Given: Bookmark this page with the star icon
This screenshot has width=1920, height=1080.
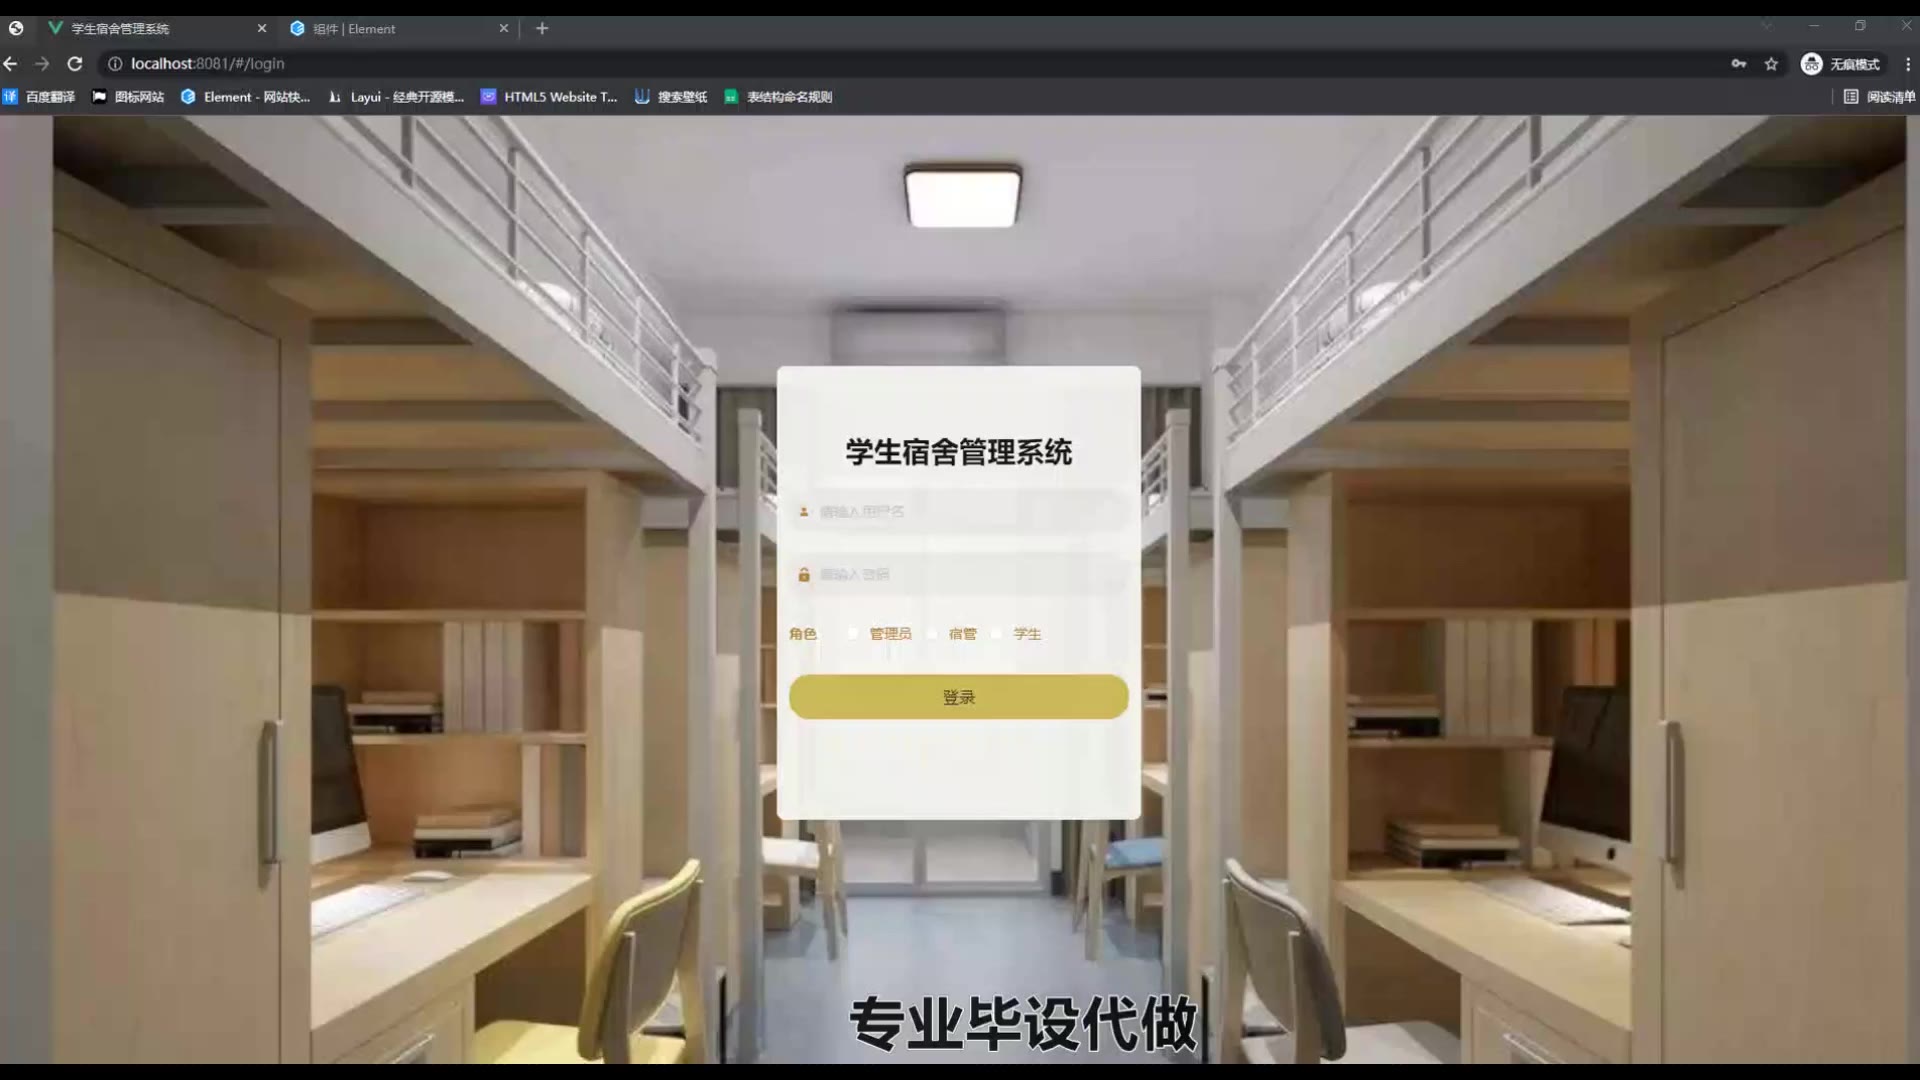Looking at the screenshot, I should pyautogui.click(x=1771, y=64).
